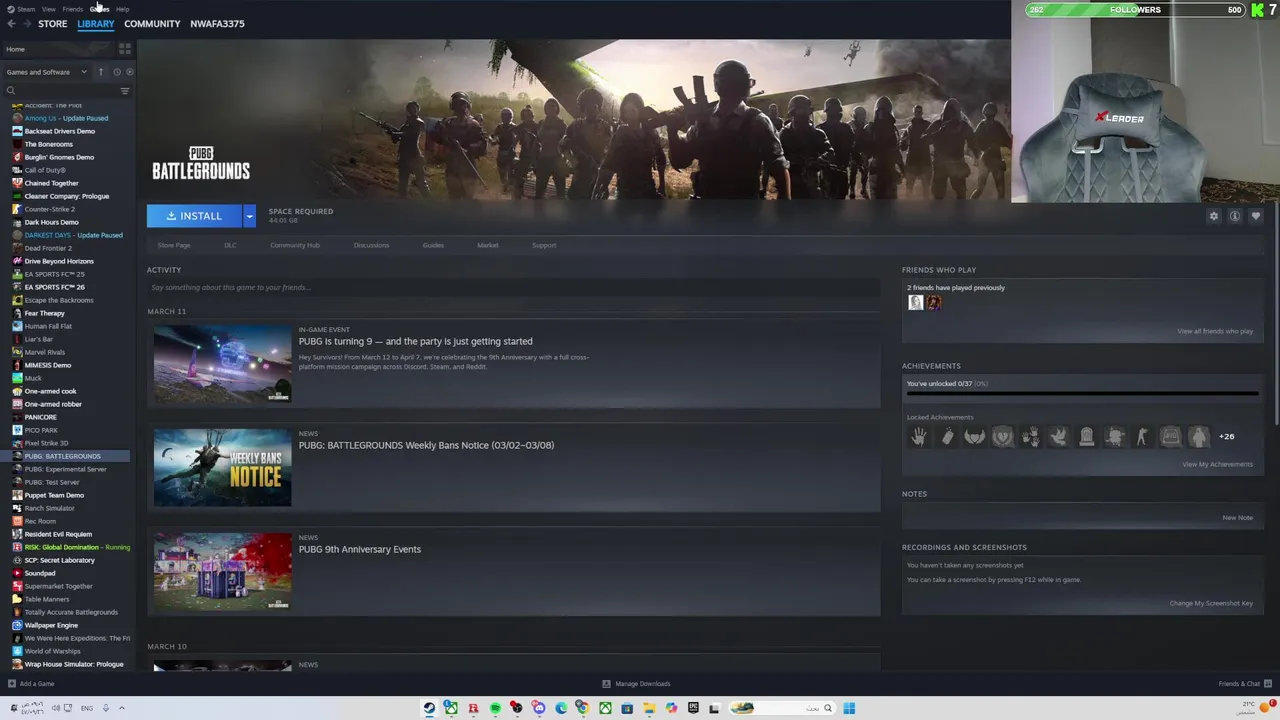Image resolution: width=1280 pixels, height=720 pixels.
Task: Click View My Achievements link
Action: coord(1217,464)
